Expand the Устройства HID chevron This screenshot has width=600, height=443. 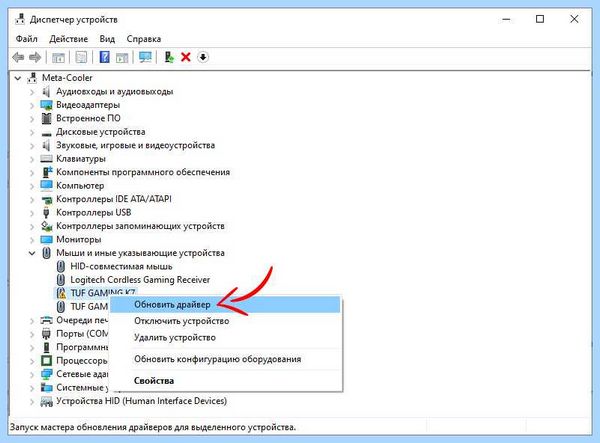point(32,401)
